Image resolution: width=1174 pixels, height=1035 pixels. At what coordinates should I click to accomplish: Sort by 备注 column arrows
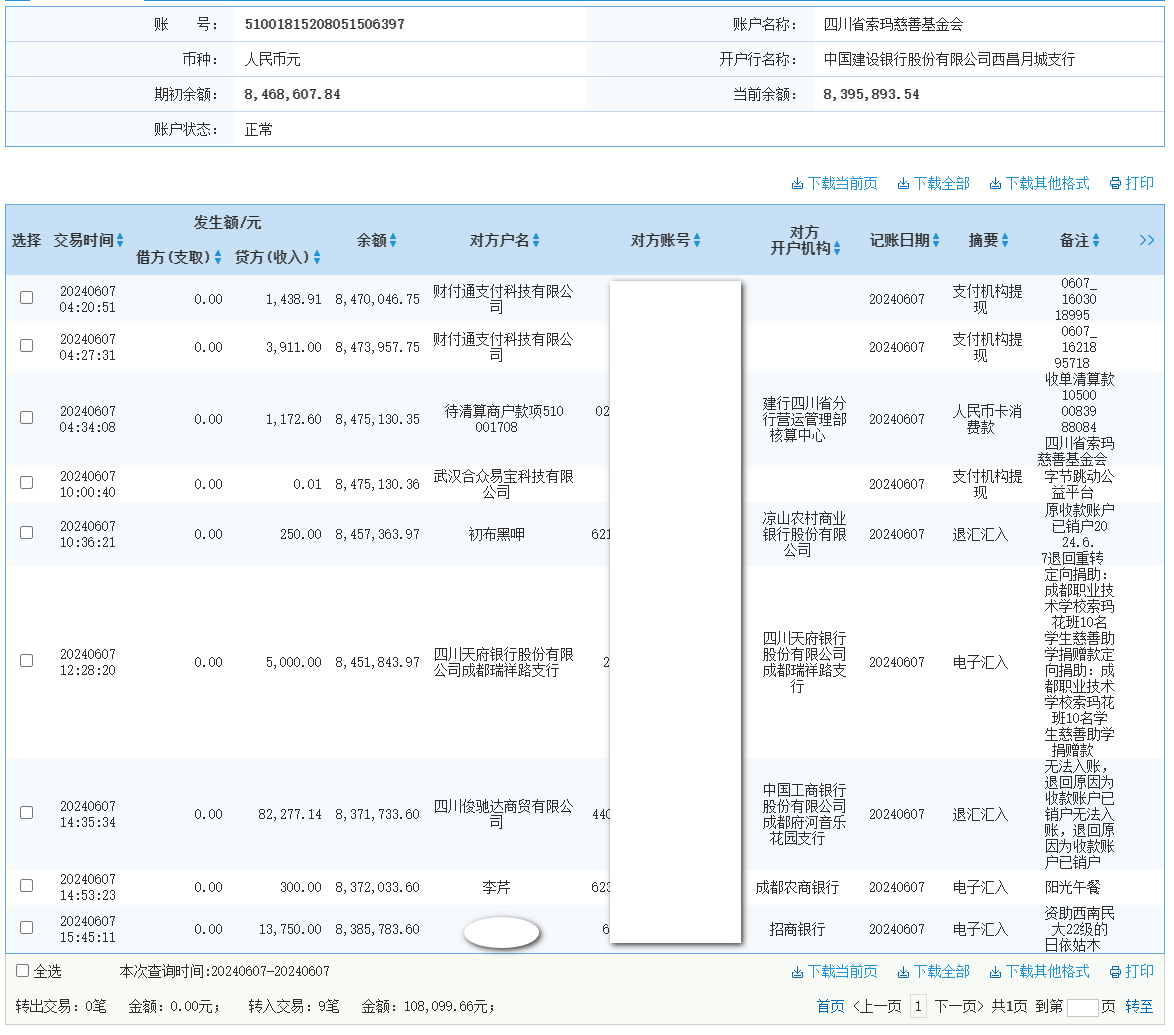point(1096,240)
